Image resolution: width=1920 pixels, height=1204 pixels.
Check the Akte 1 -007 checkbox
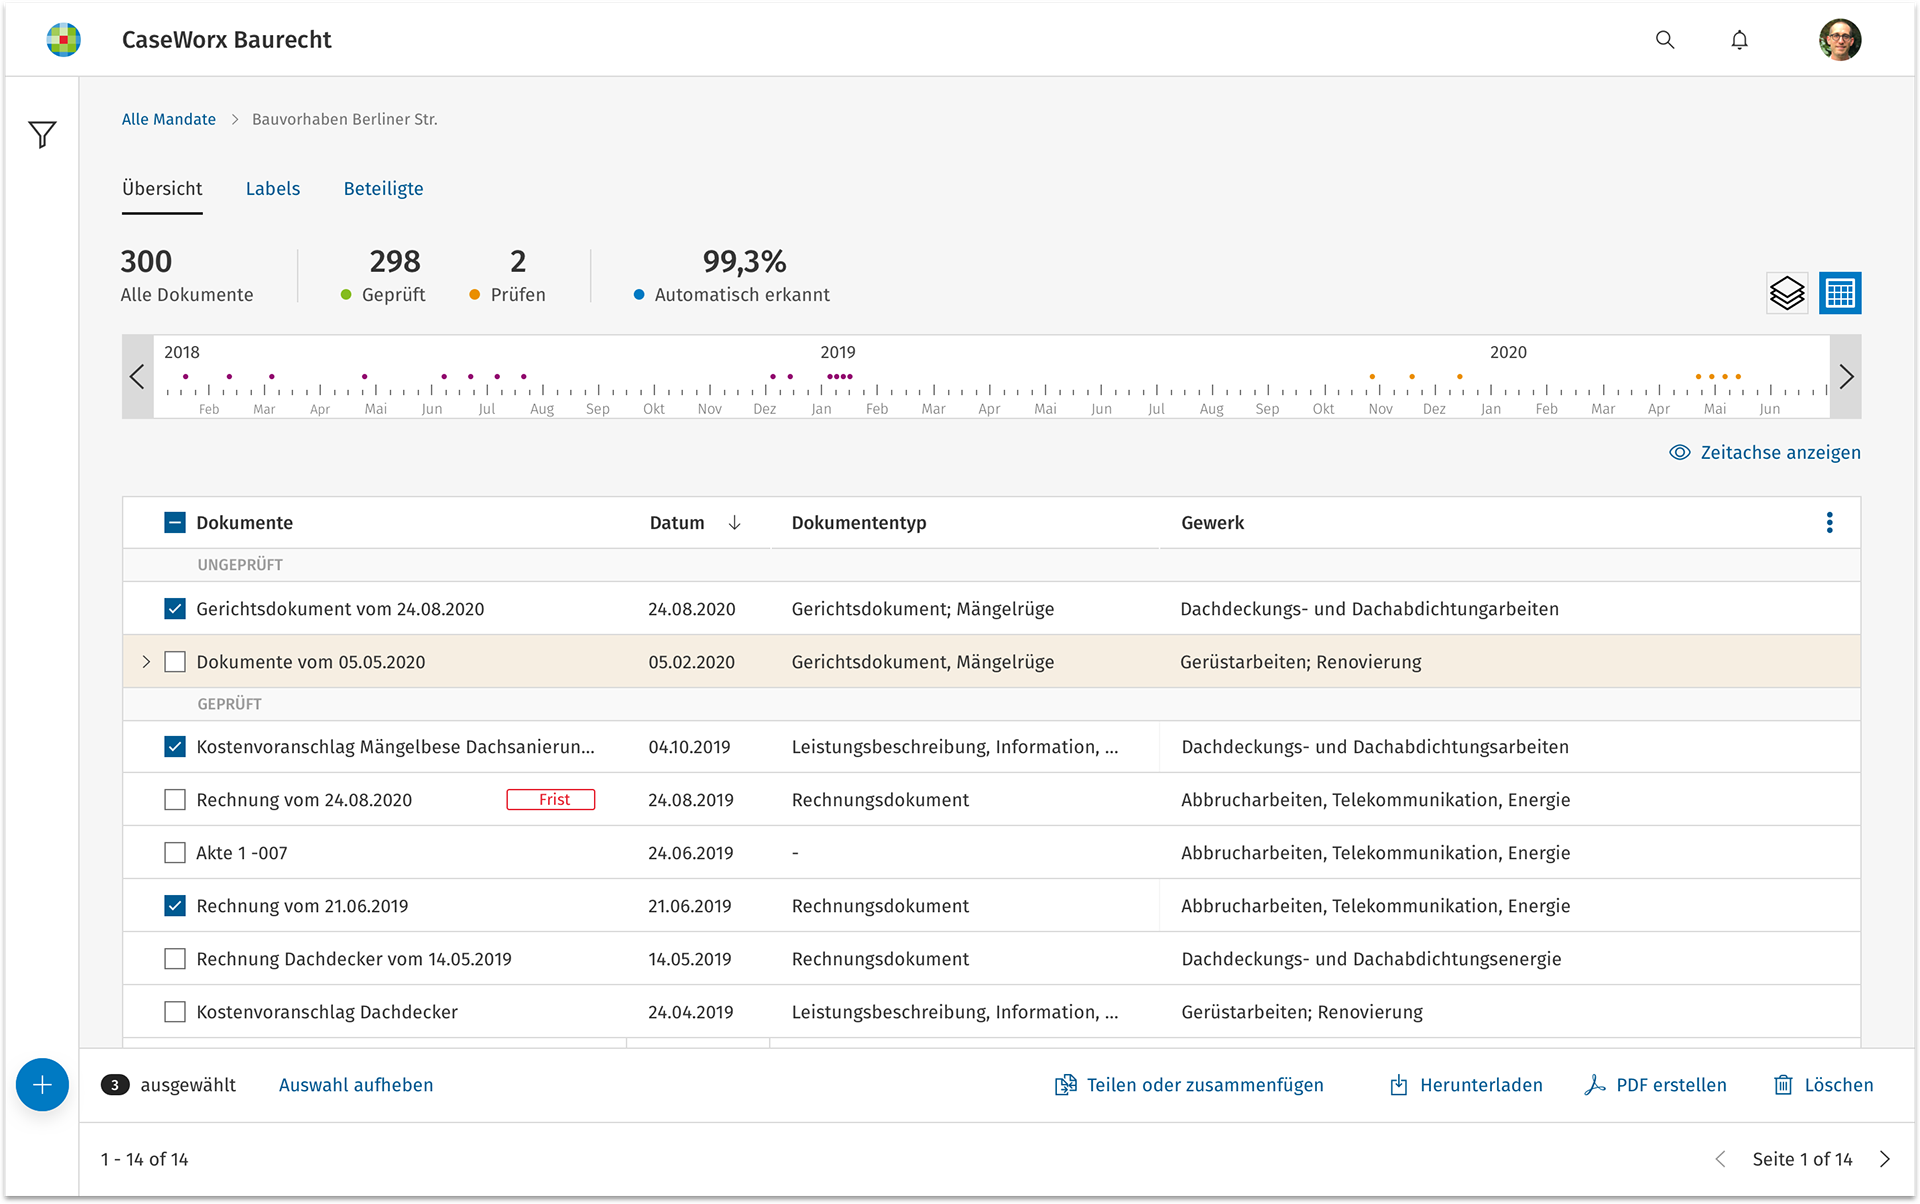point(175,853)
